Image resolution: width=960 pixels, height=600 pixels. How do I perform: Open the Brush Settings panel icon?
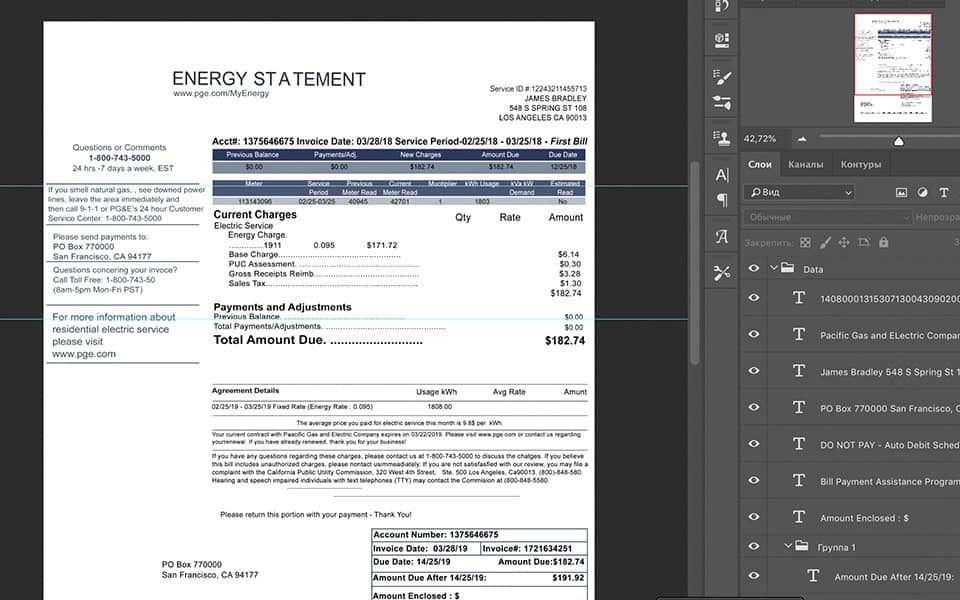coord(722,77)
